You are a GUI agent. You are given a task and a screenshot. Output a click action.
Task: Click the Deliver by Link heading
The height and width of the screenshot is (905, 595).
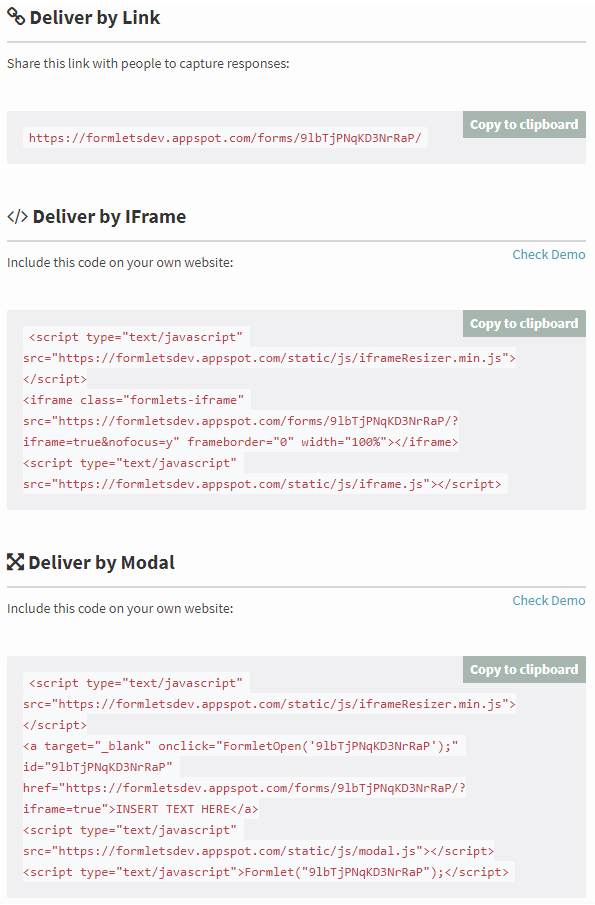[x=95, y=17]
